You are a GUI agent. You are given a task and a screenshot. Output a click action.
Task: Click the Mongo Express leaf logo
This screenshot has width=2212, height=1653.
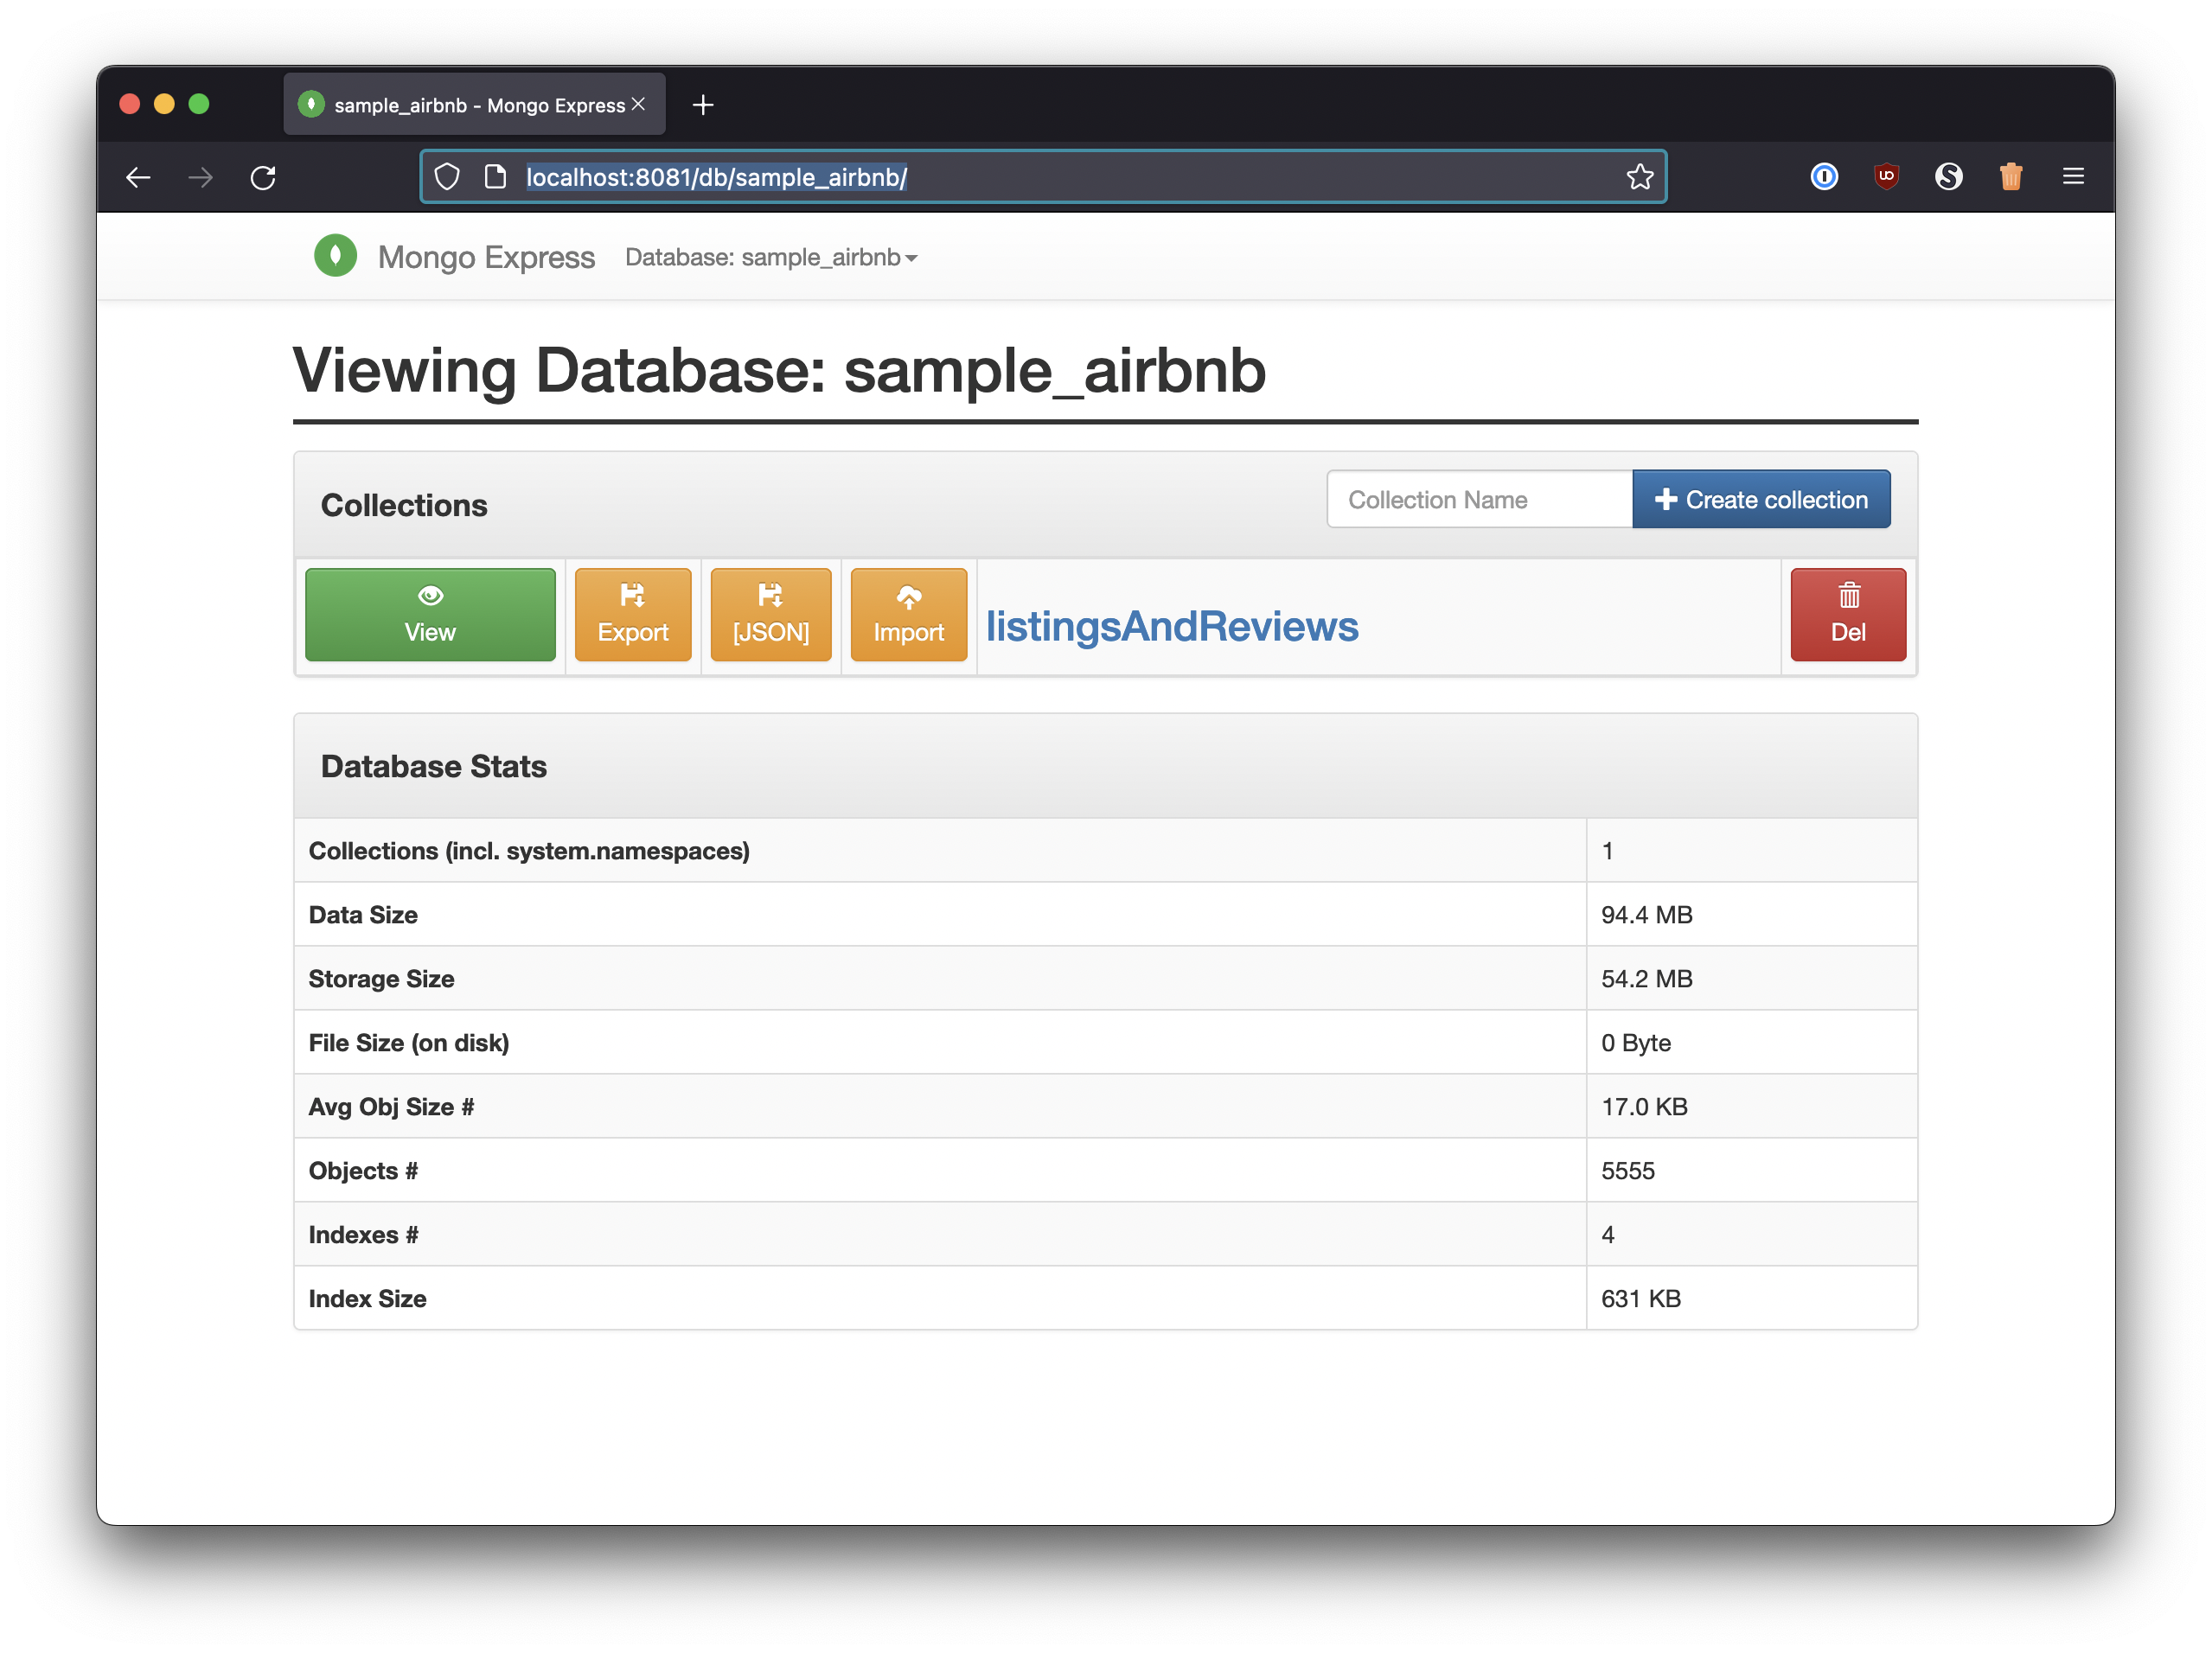pos(336,256)
